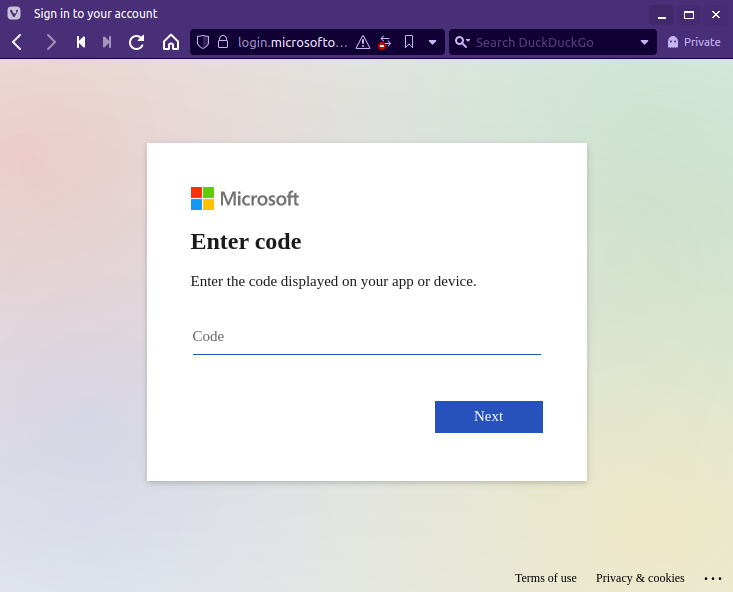Click the Microsoft logo
Viewport: 733px width, 592px height.
[244, 199]
